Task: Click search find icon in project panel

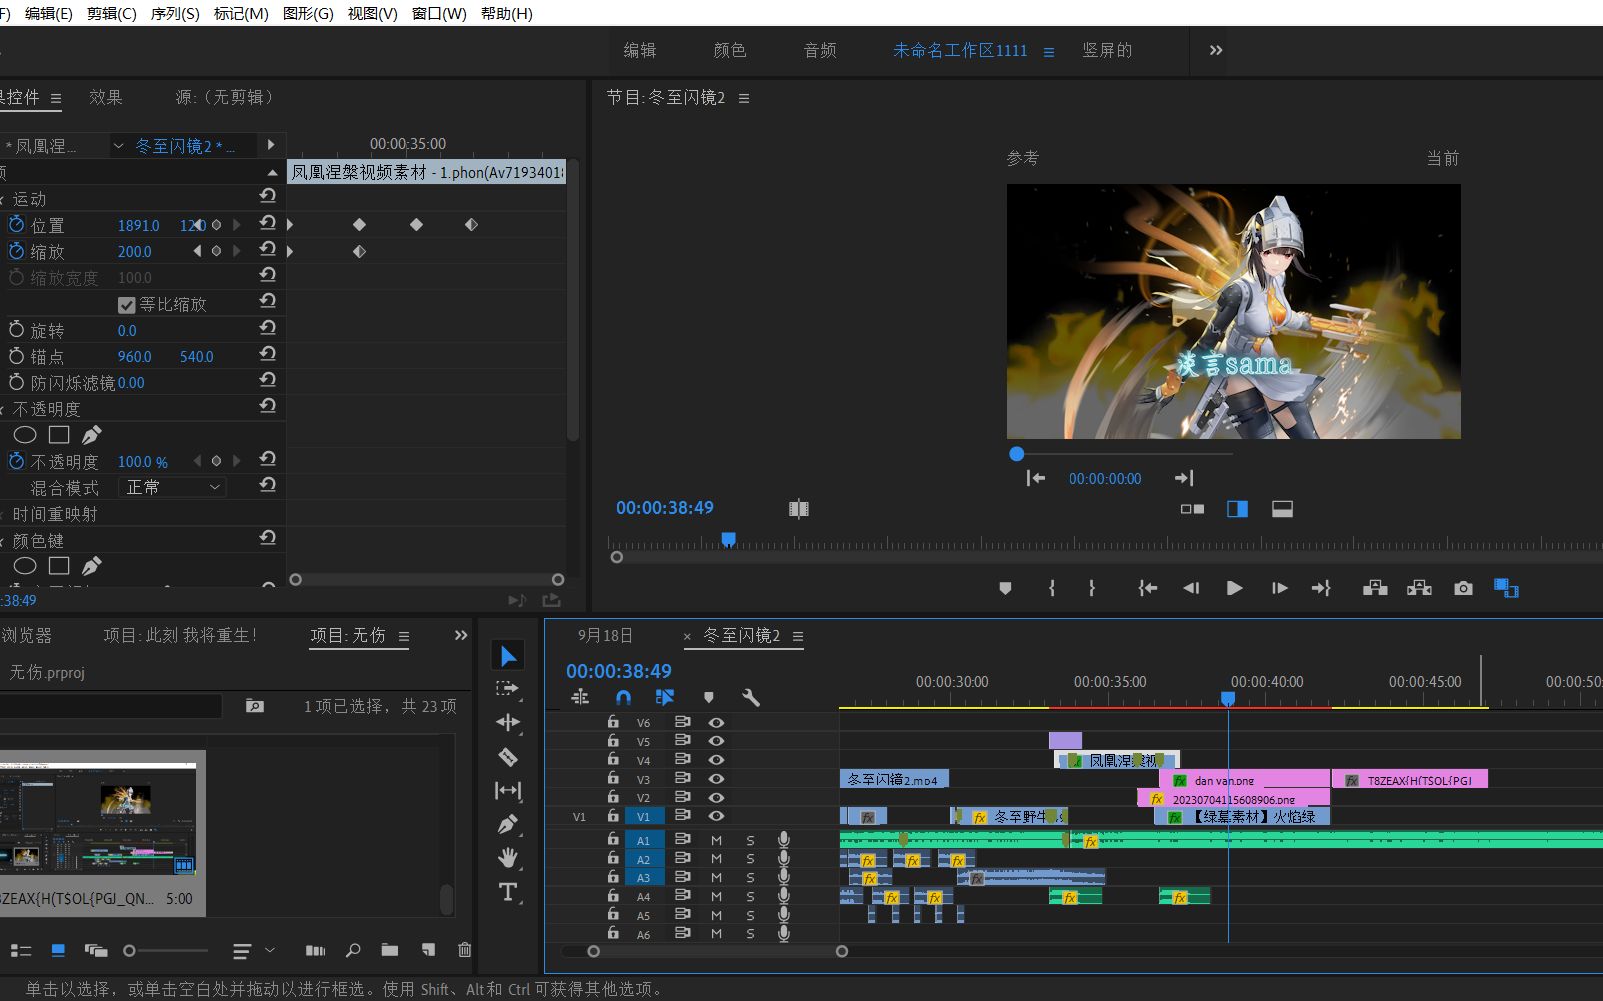Action: [x=353, y=950]
